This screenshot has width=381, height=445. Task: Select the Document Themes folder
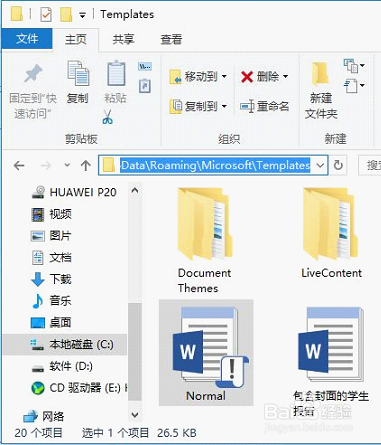pos(205,241)
